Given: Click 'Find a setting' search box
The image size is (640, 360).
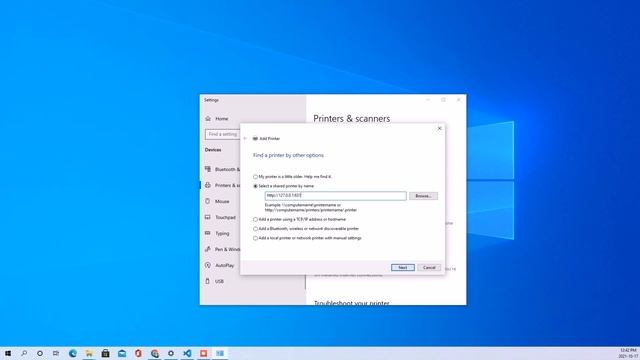Looking at the screenshot, I should [x=222, y=134].
